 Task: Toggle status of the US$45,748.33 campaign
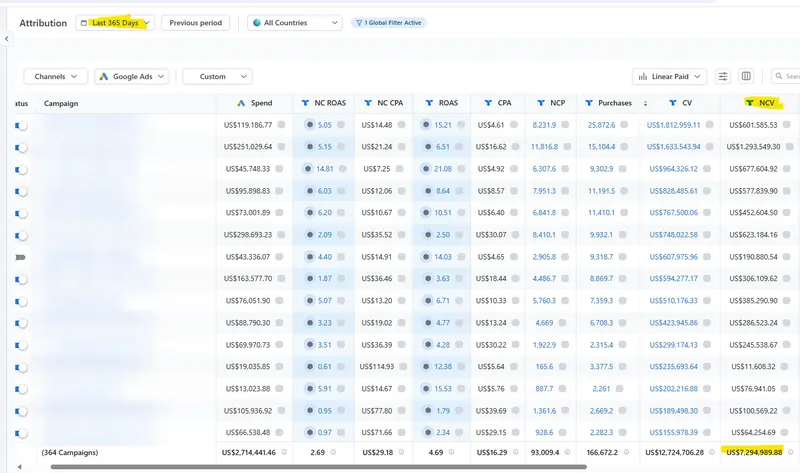21,169
